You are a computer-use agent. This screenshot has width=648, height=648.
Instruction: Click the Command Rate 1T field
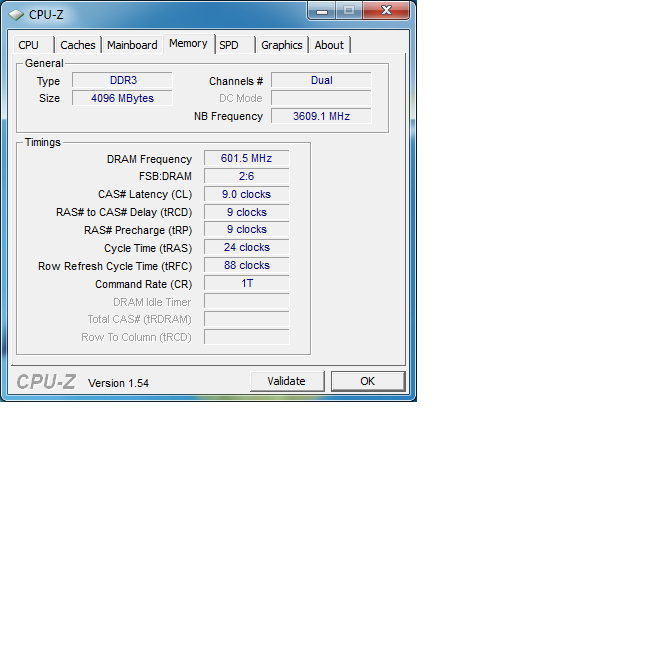(x=247, y=284)
